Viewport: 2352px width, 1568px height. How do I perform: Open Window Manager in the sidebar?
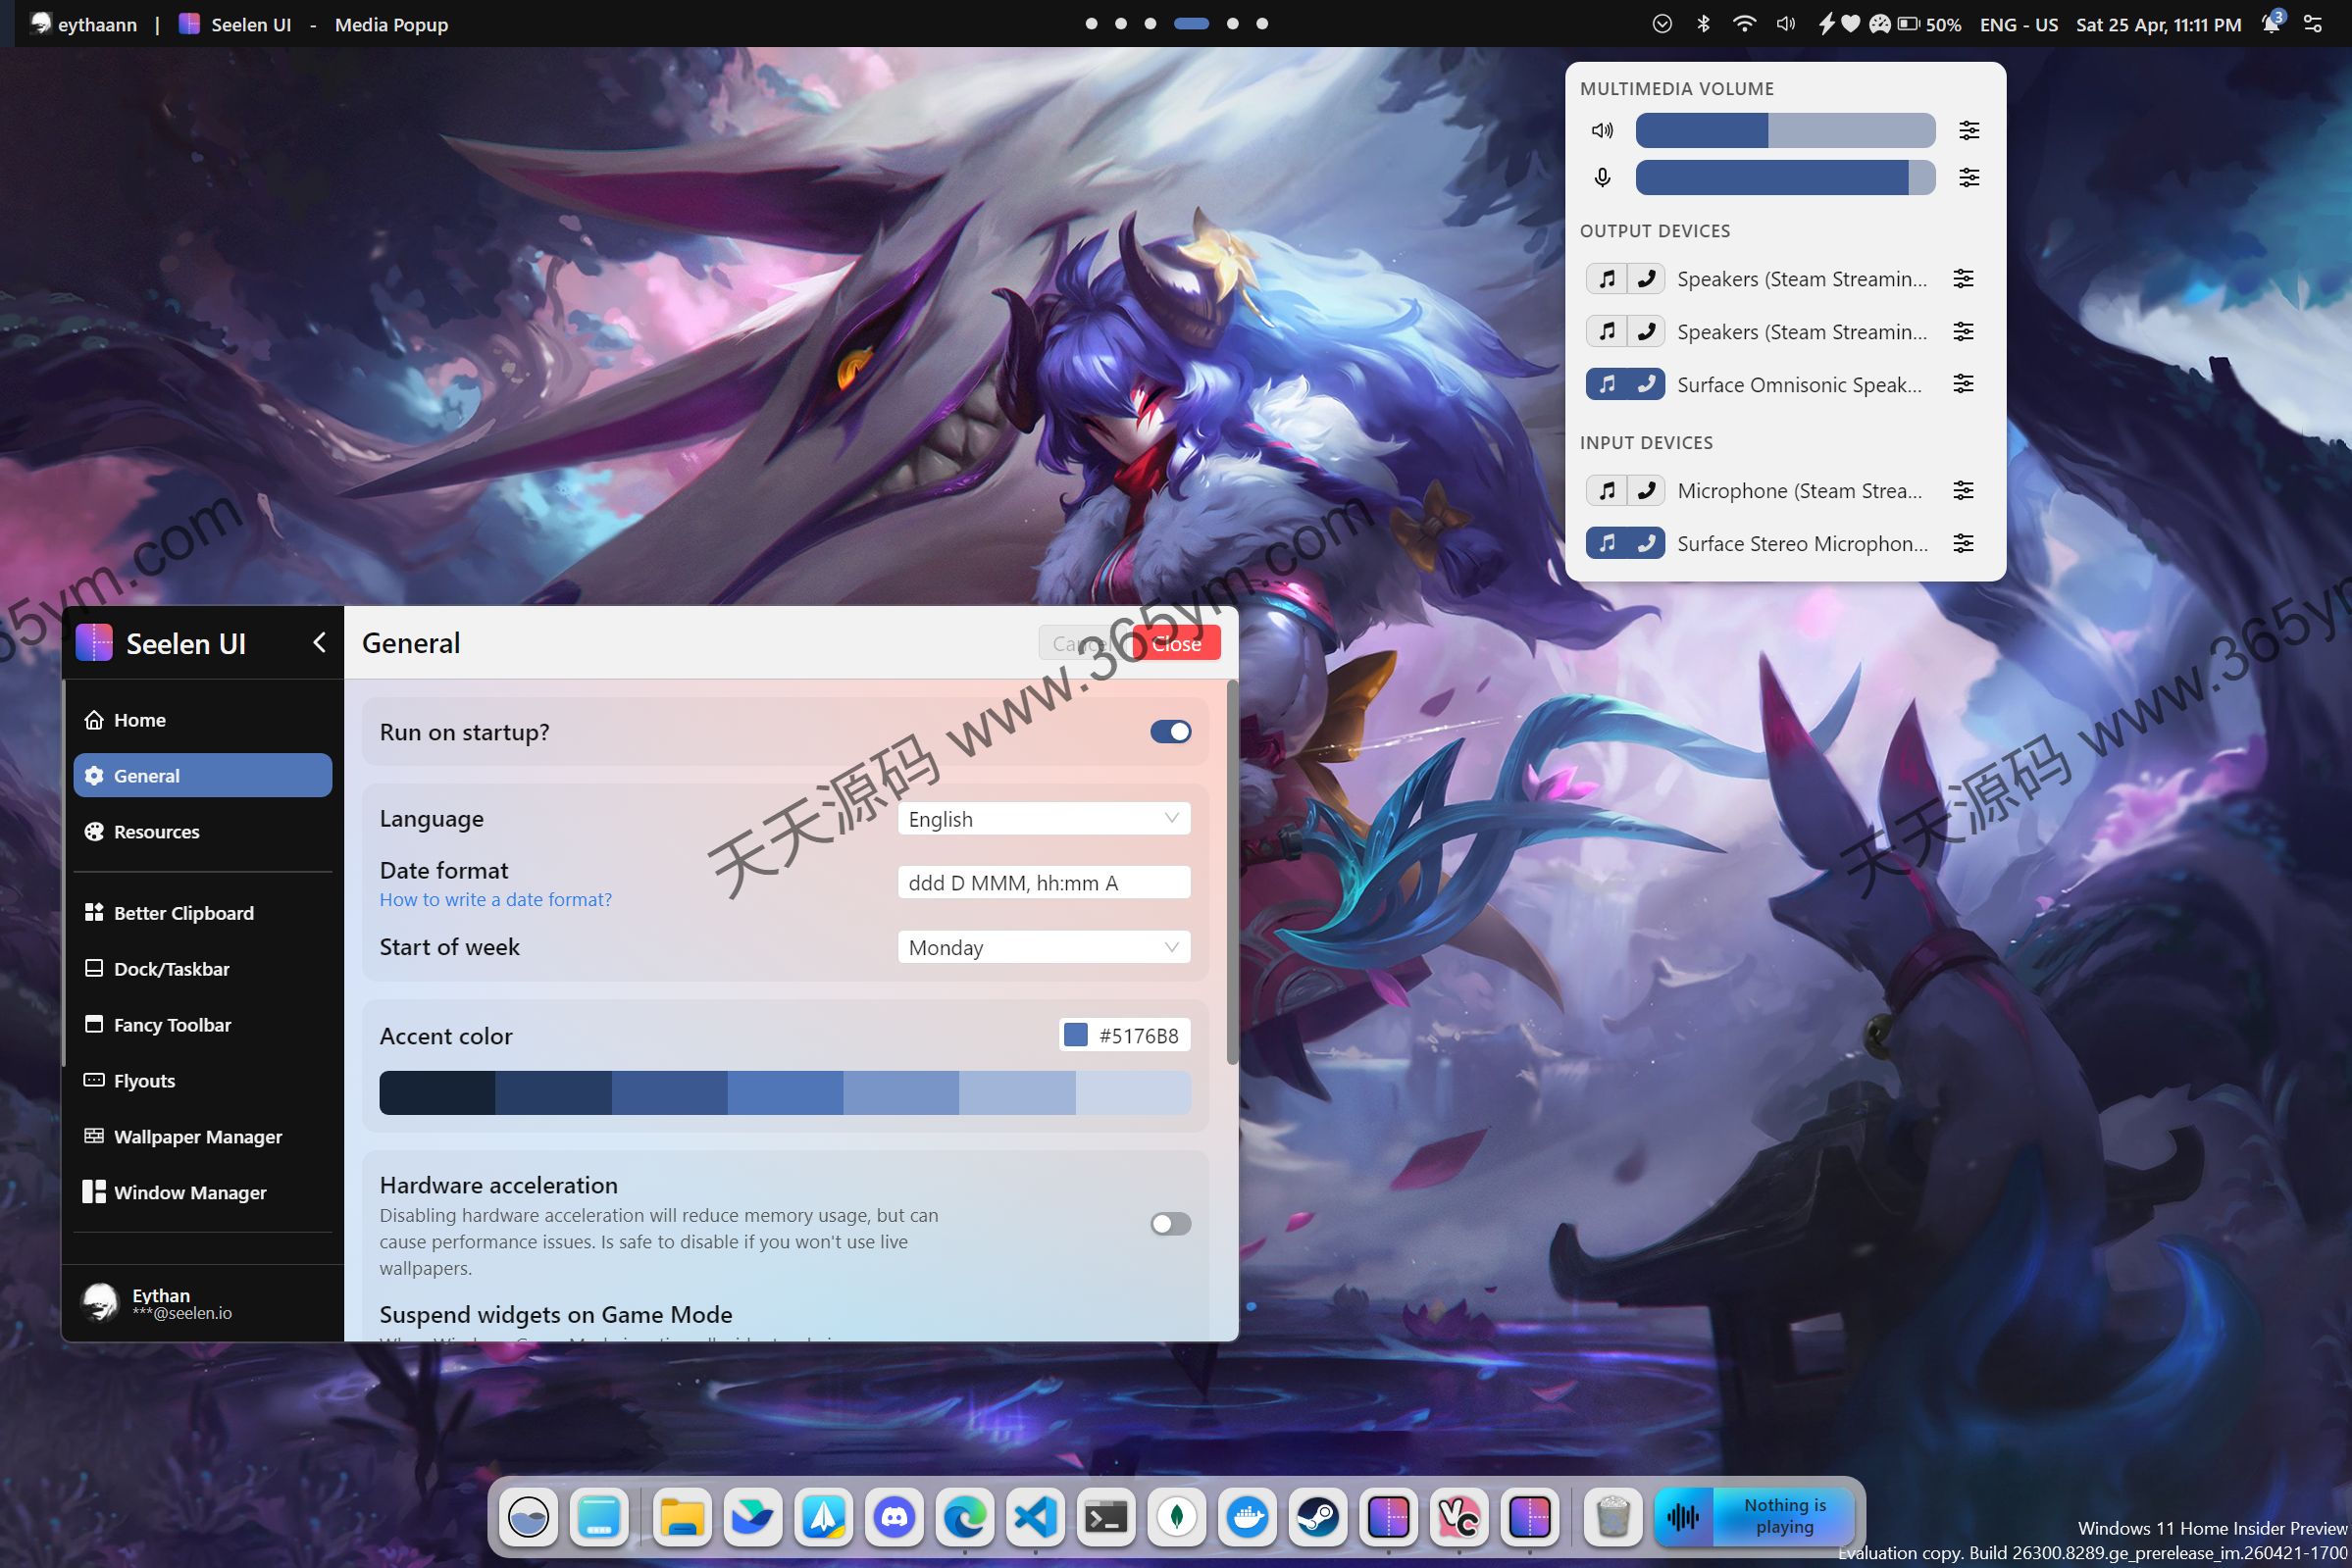203,1193
